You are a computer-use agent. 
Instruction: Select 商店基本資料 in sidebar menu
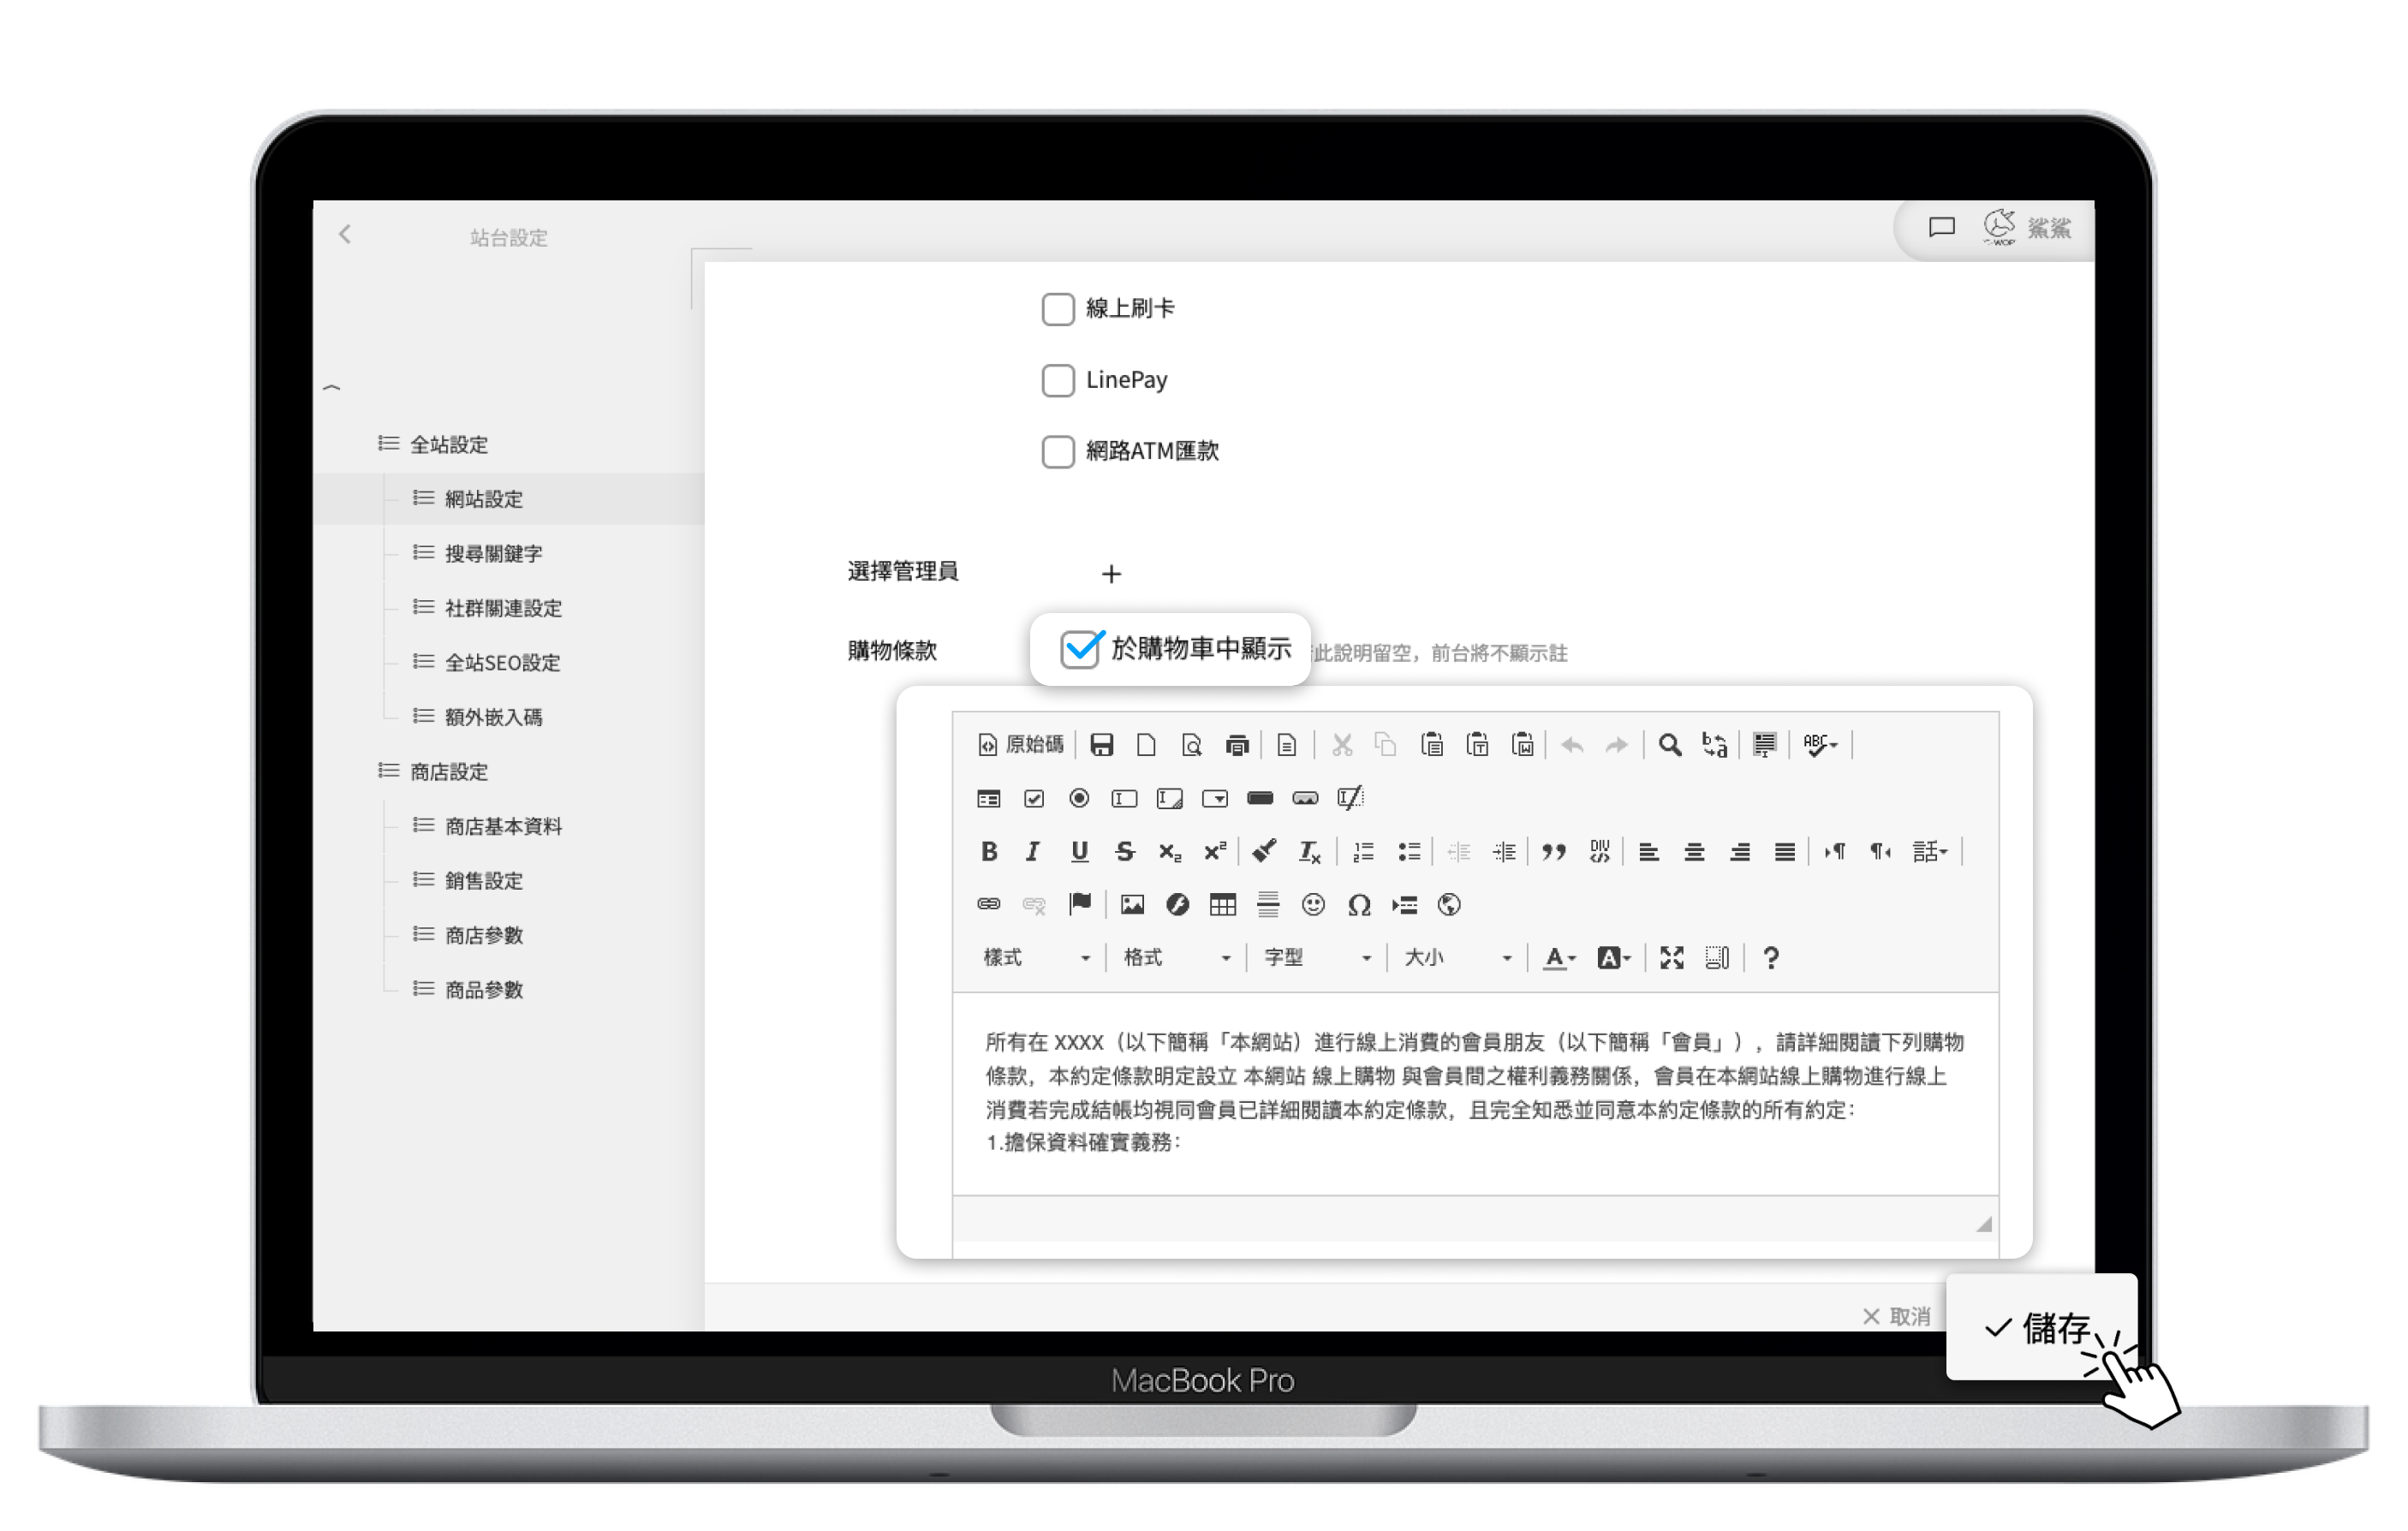(x=503, y=827)
